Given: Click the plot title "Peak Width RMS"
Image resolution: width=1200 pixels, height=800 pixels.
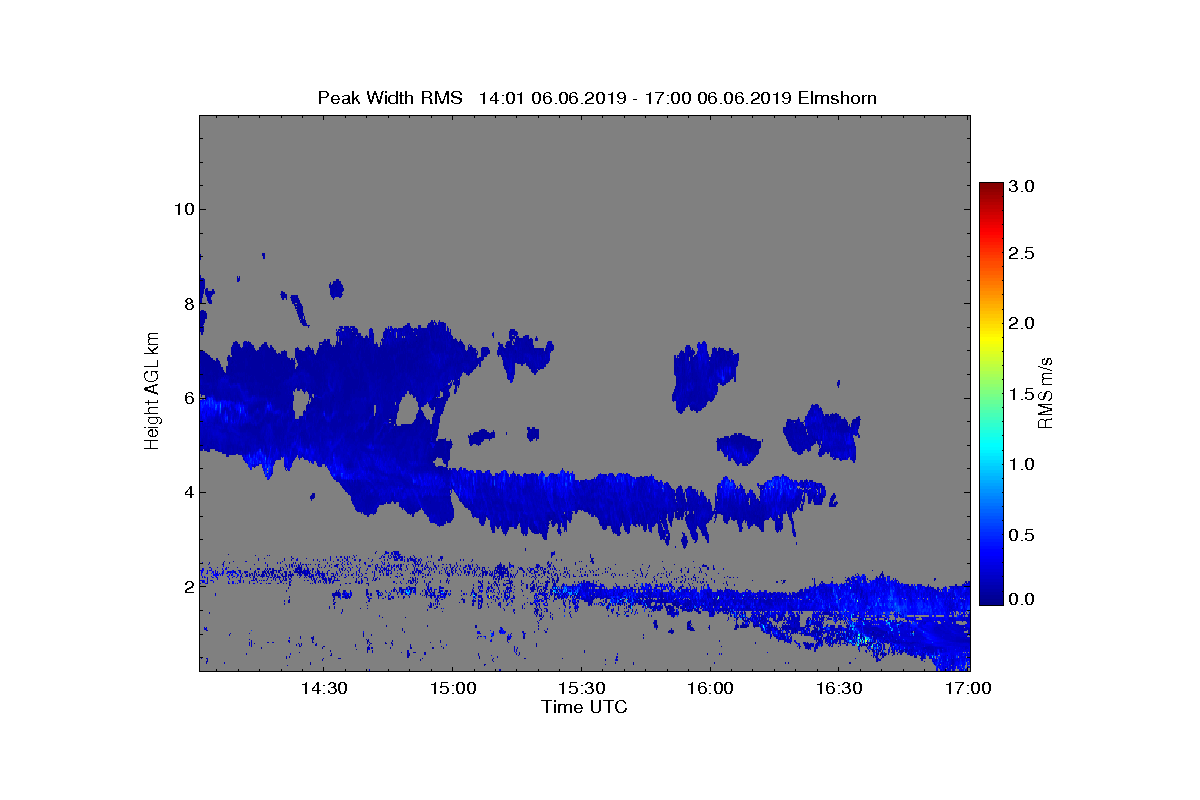Looking at the screenshot, I should [x=391, y=98].
